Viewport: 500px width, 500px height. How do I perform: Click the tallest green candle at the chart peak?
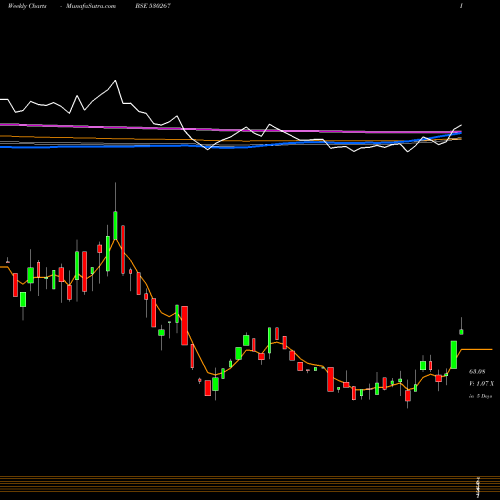115,225
